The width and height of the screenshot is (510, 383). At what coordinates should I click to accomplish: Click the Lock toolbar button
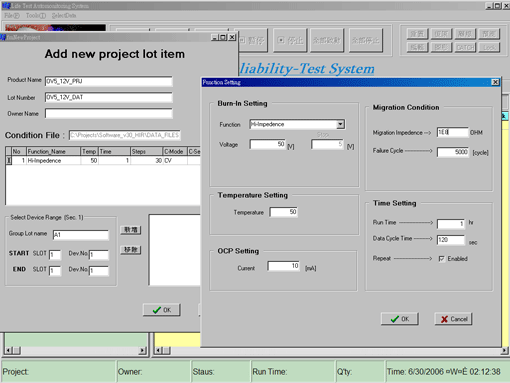(489, 47)
